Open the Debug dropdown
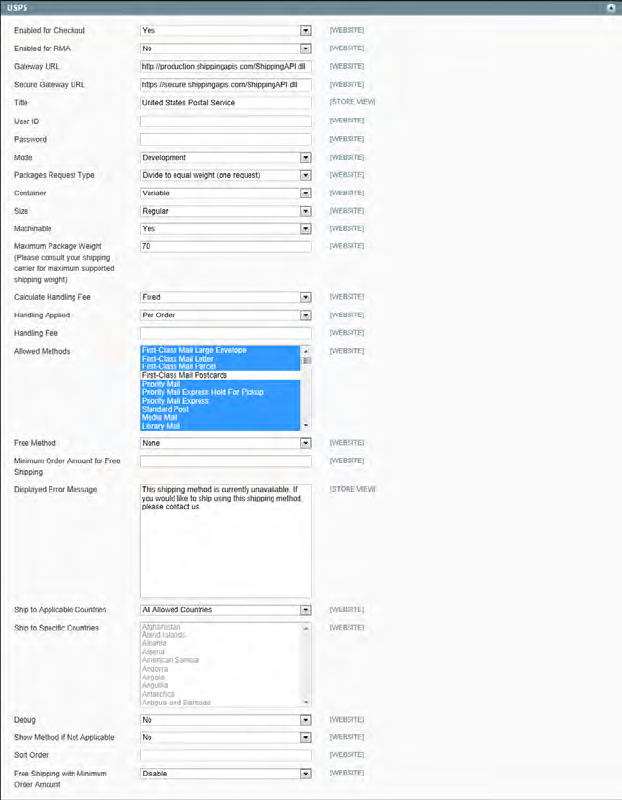The width and height of the screenshot is (622, 800). (226, 720)
